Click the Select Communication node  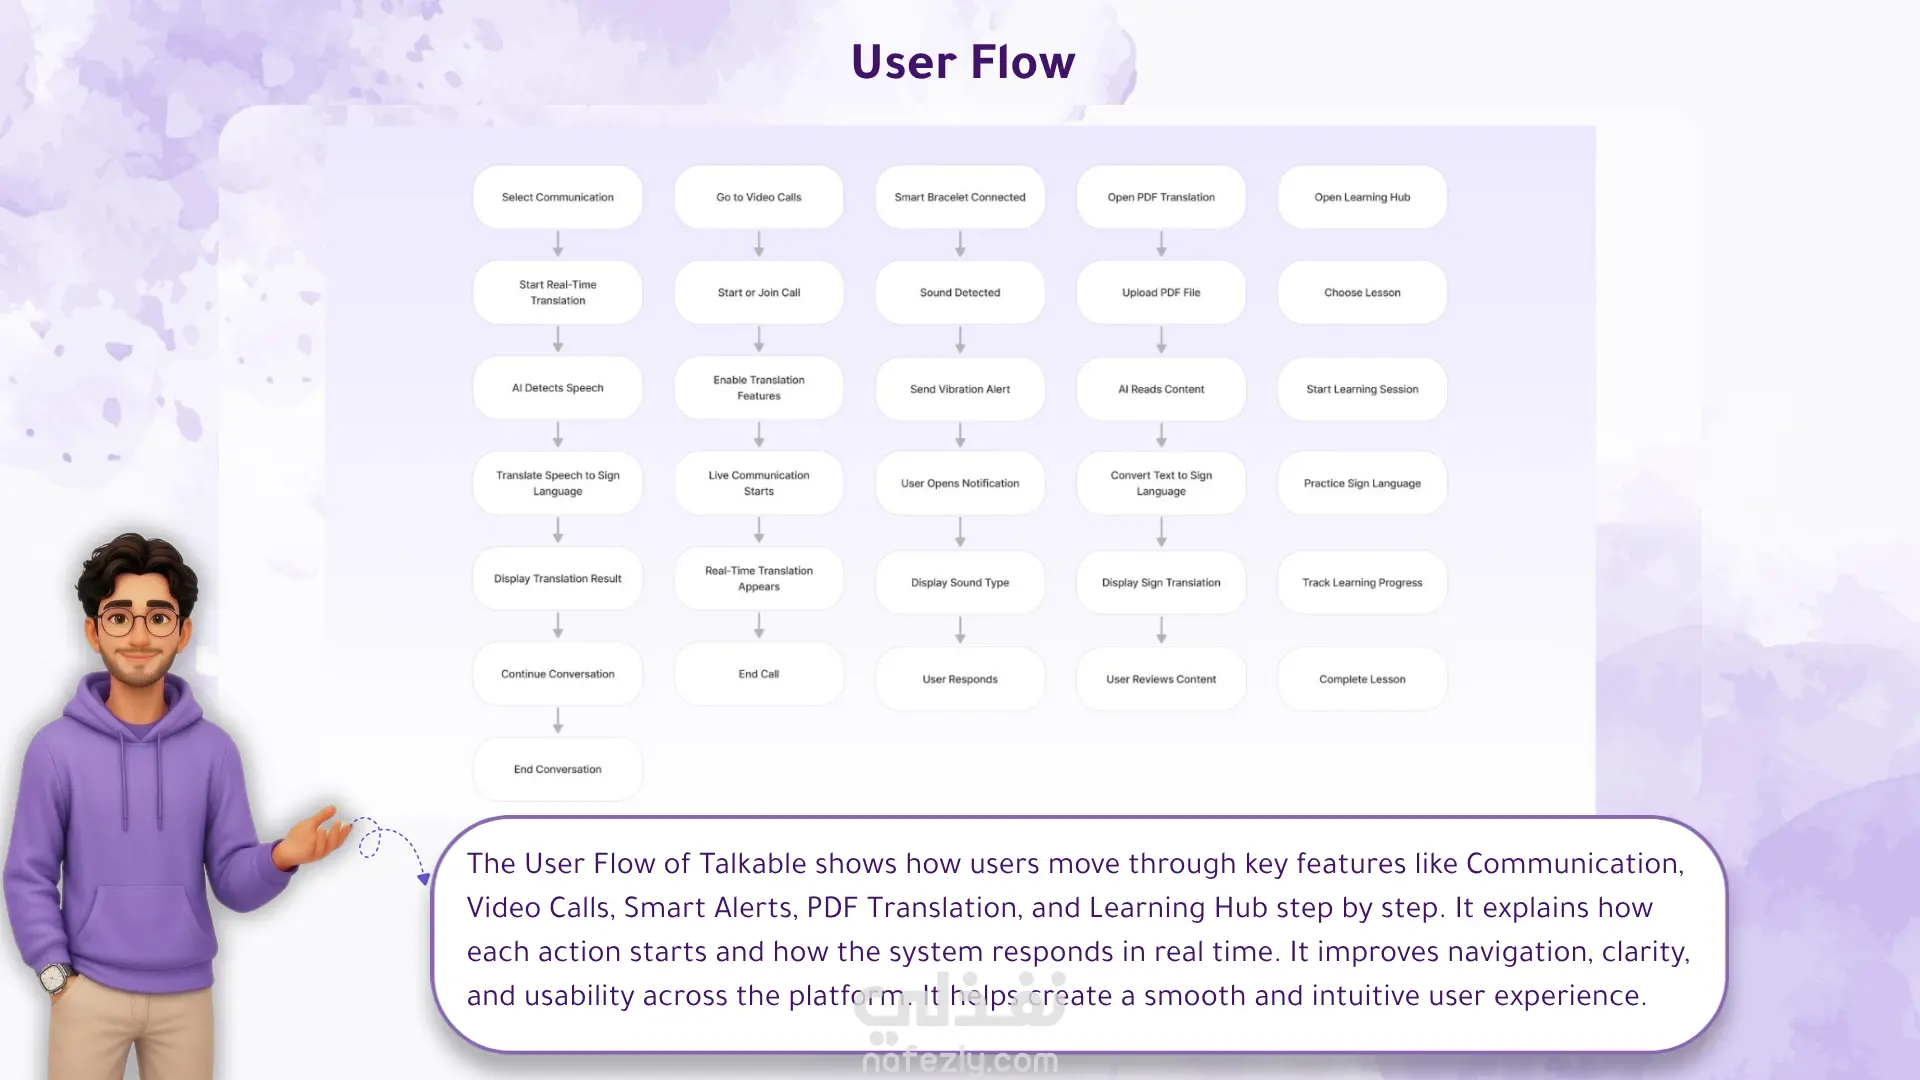click(x=557, y=197)
